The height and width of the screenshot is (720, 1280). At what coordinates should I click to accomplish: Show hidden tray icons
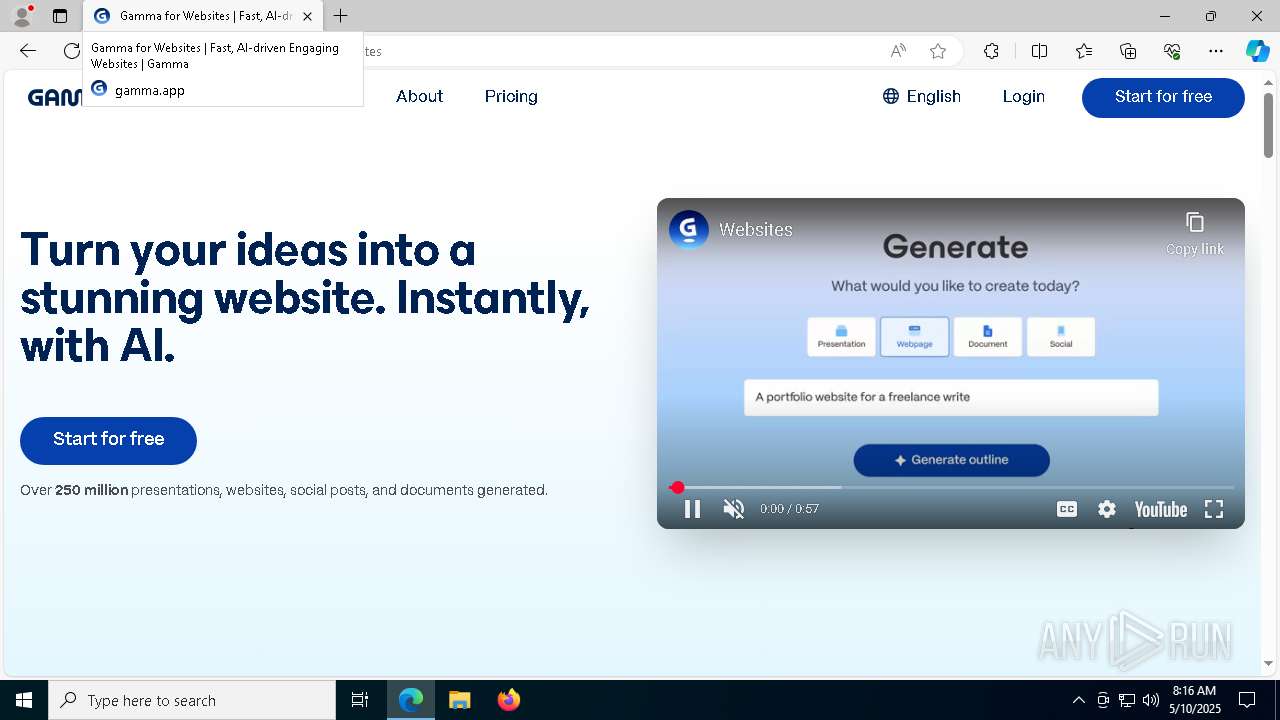point(1078,700)
